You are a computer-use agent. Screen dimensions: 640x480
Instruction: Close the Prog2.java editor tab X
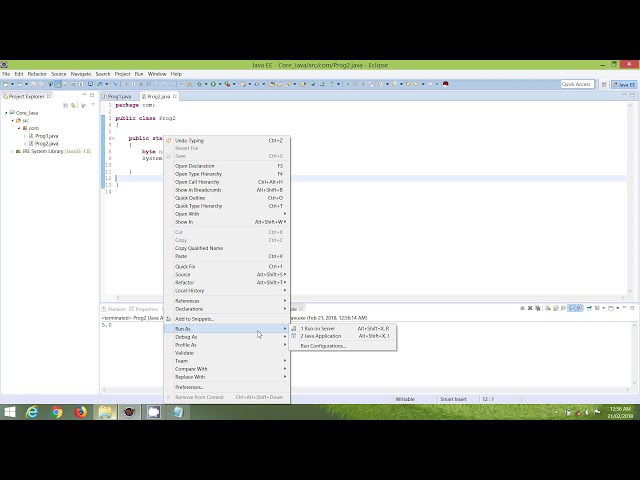pyautogui.click(x=175, y=96)
